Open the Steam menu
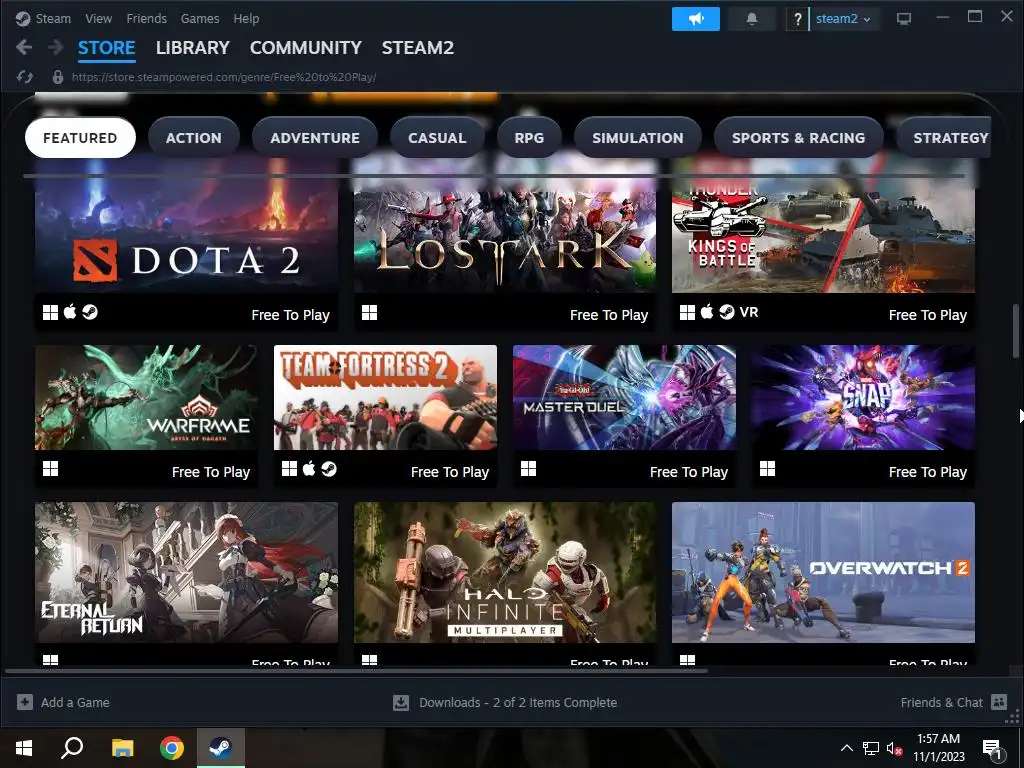 click(x=53, y=19)
